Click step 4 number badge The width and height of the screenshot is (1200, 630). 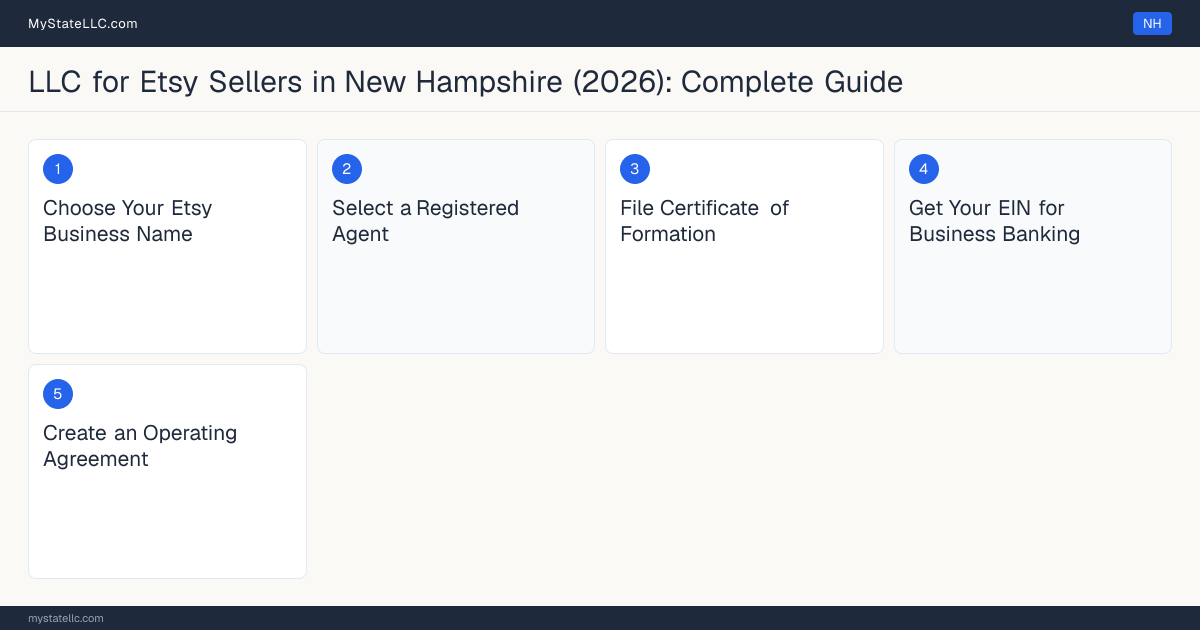[924, 169]
